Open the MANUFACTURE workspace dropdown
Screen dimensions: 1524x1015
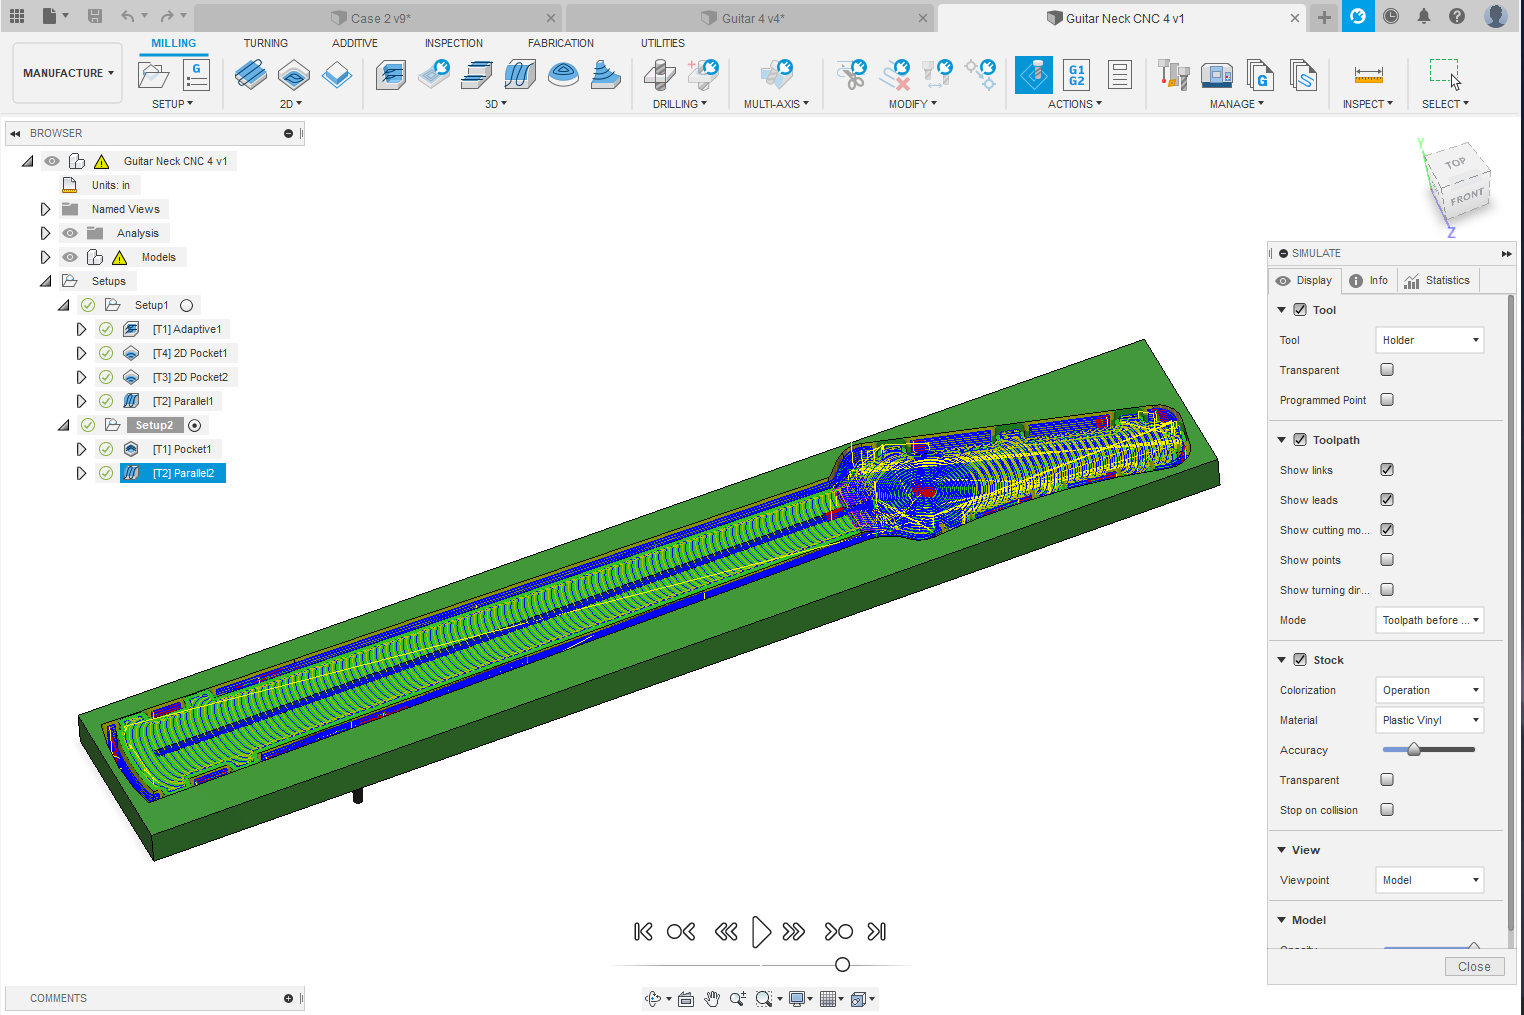68,73
